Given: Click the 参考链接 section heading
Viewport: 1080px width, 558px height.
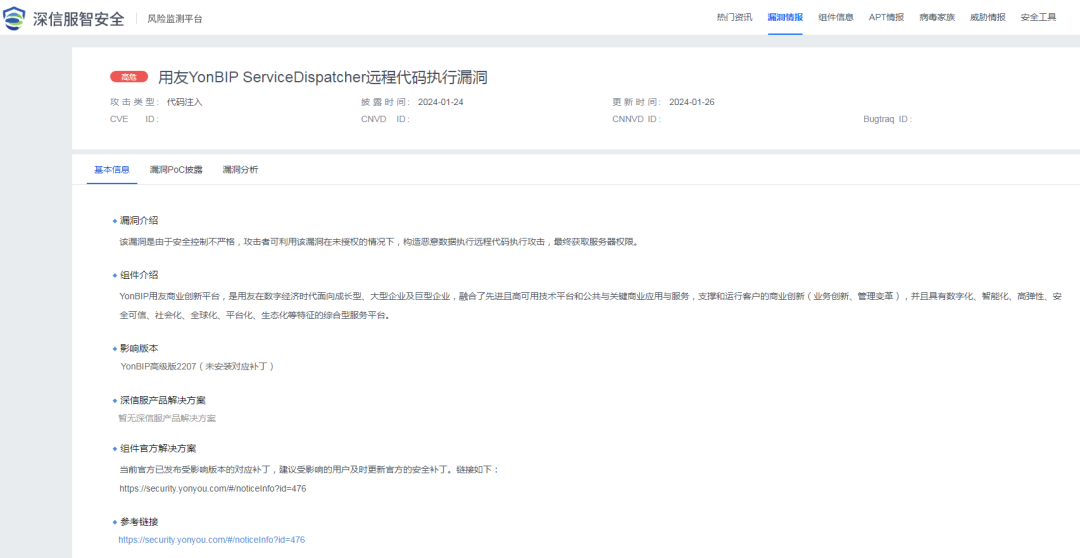Looking at the screenshot, I should pyautogui.click(x=139, y=522).
